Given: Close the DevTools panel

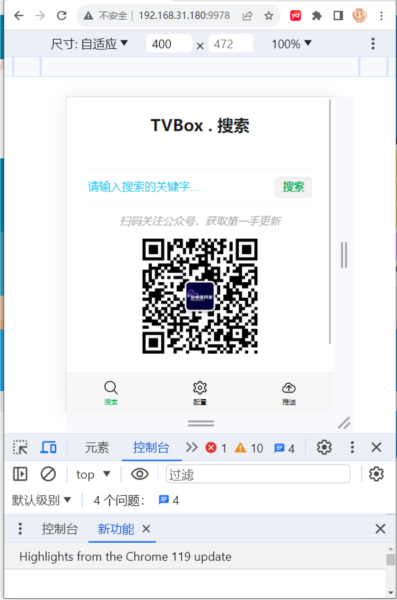Looking at the screenshot, I should click(x=376, y=447).
